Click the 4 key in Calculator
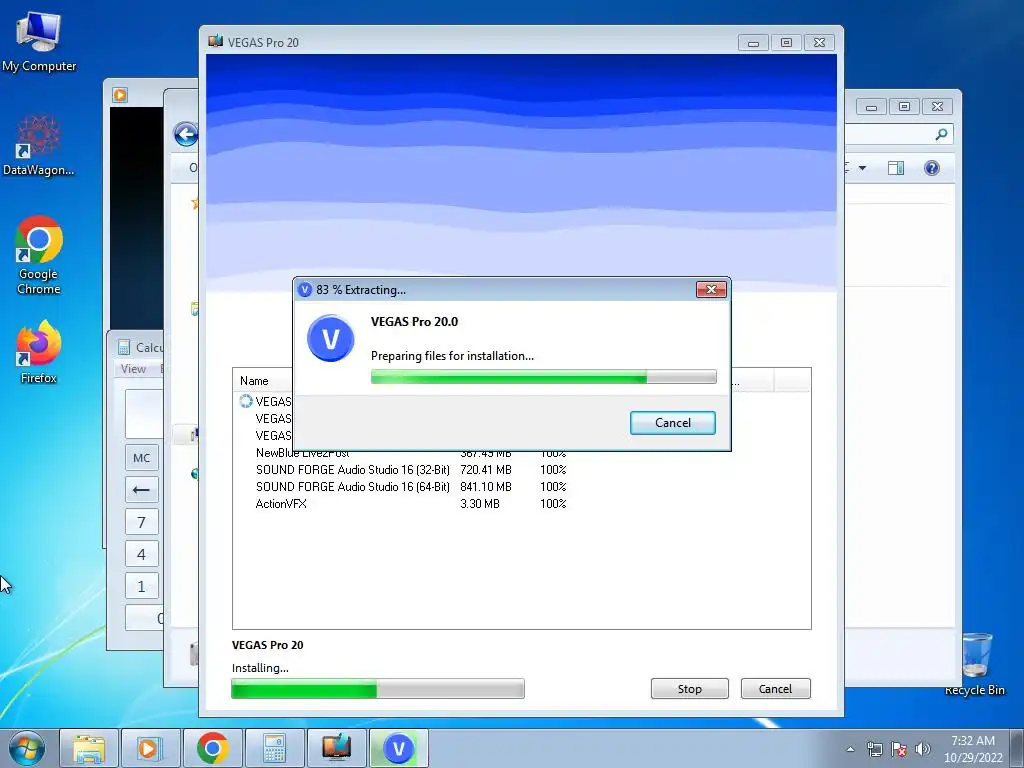Viewport: 1024px width, 768px height. (x=142, y=554)
